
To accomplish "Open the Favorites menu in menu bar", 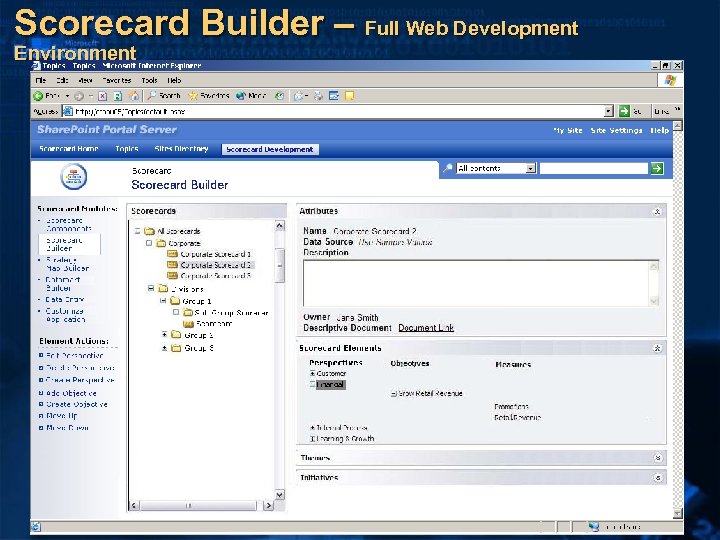I will click(117, 80).
